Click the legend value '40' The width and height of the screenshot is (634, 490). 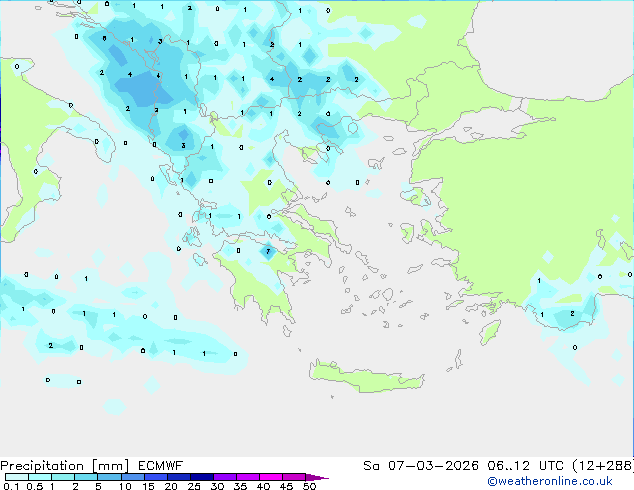pyautogui.click(x=263, y=486)
